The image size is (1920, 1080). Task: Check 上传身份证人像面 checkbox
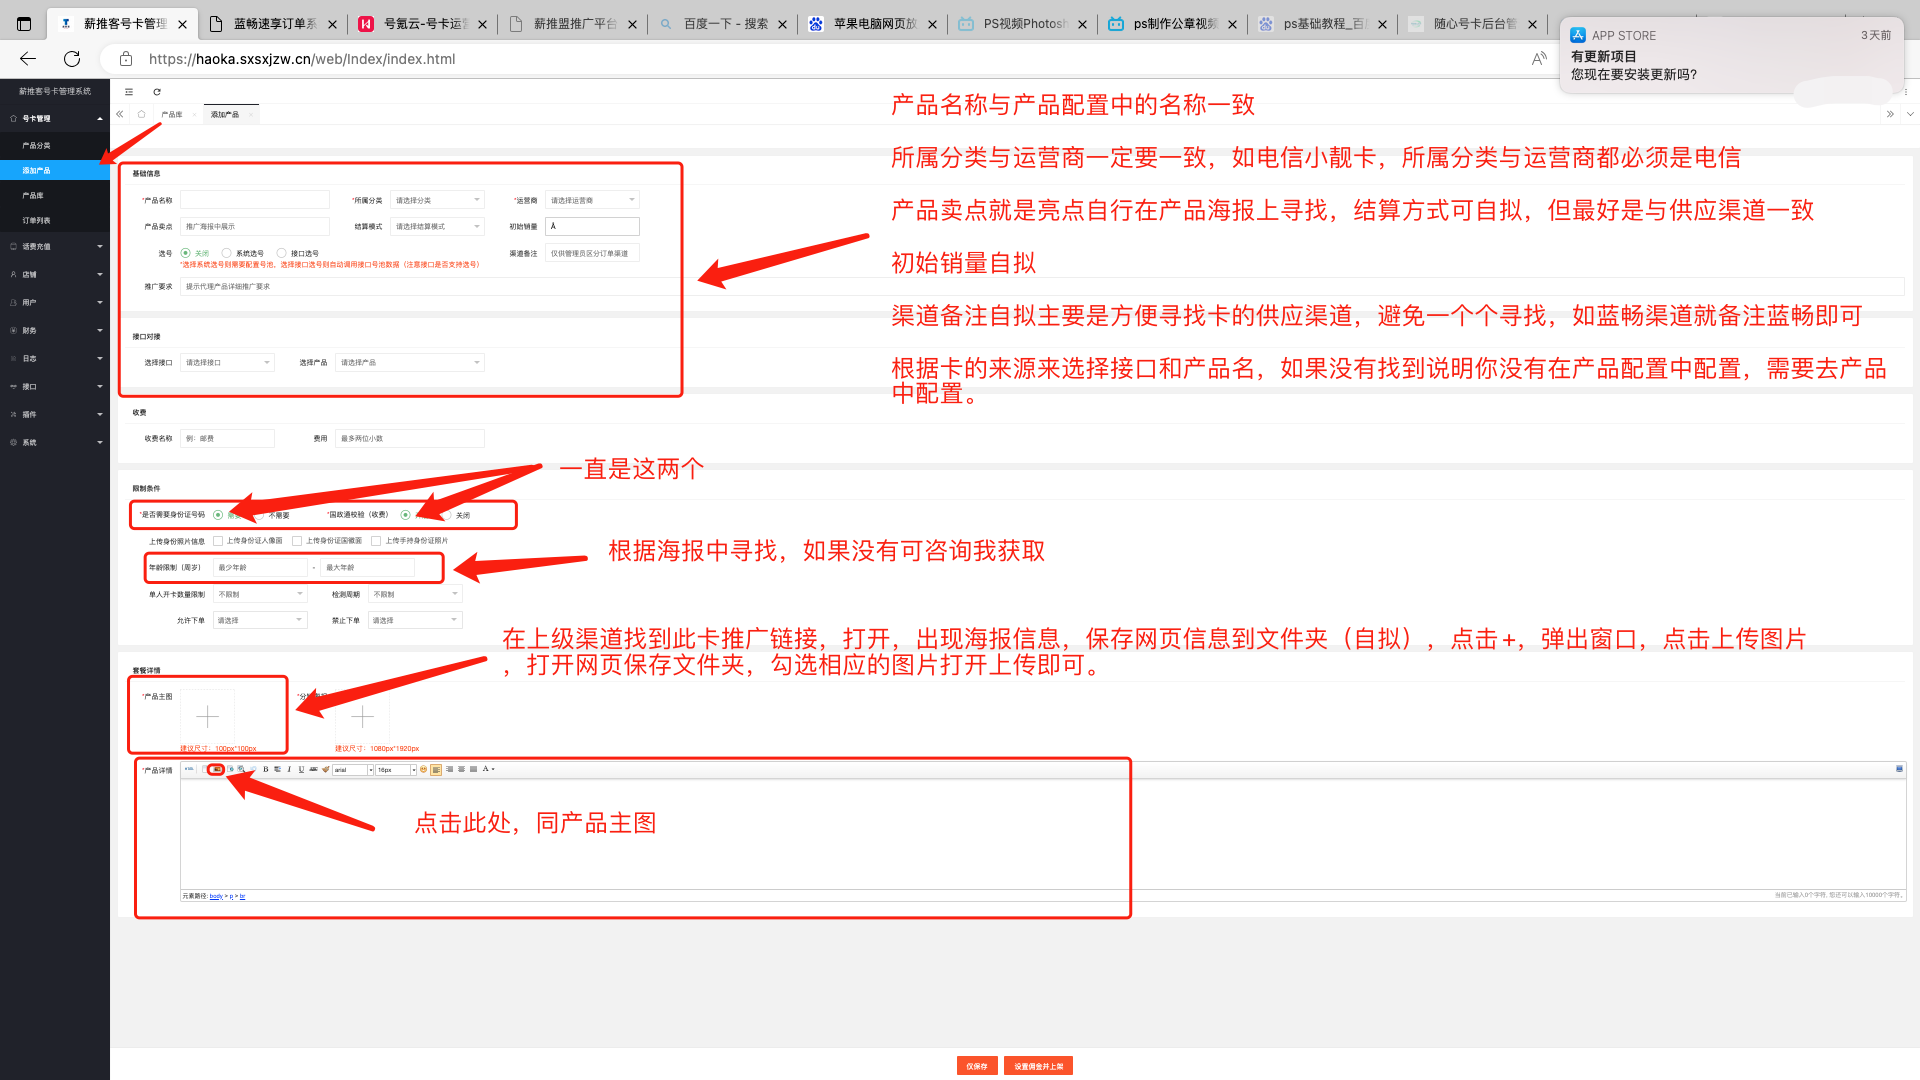pyautogui.click(x=218, y=541)
